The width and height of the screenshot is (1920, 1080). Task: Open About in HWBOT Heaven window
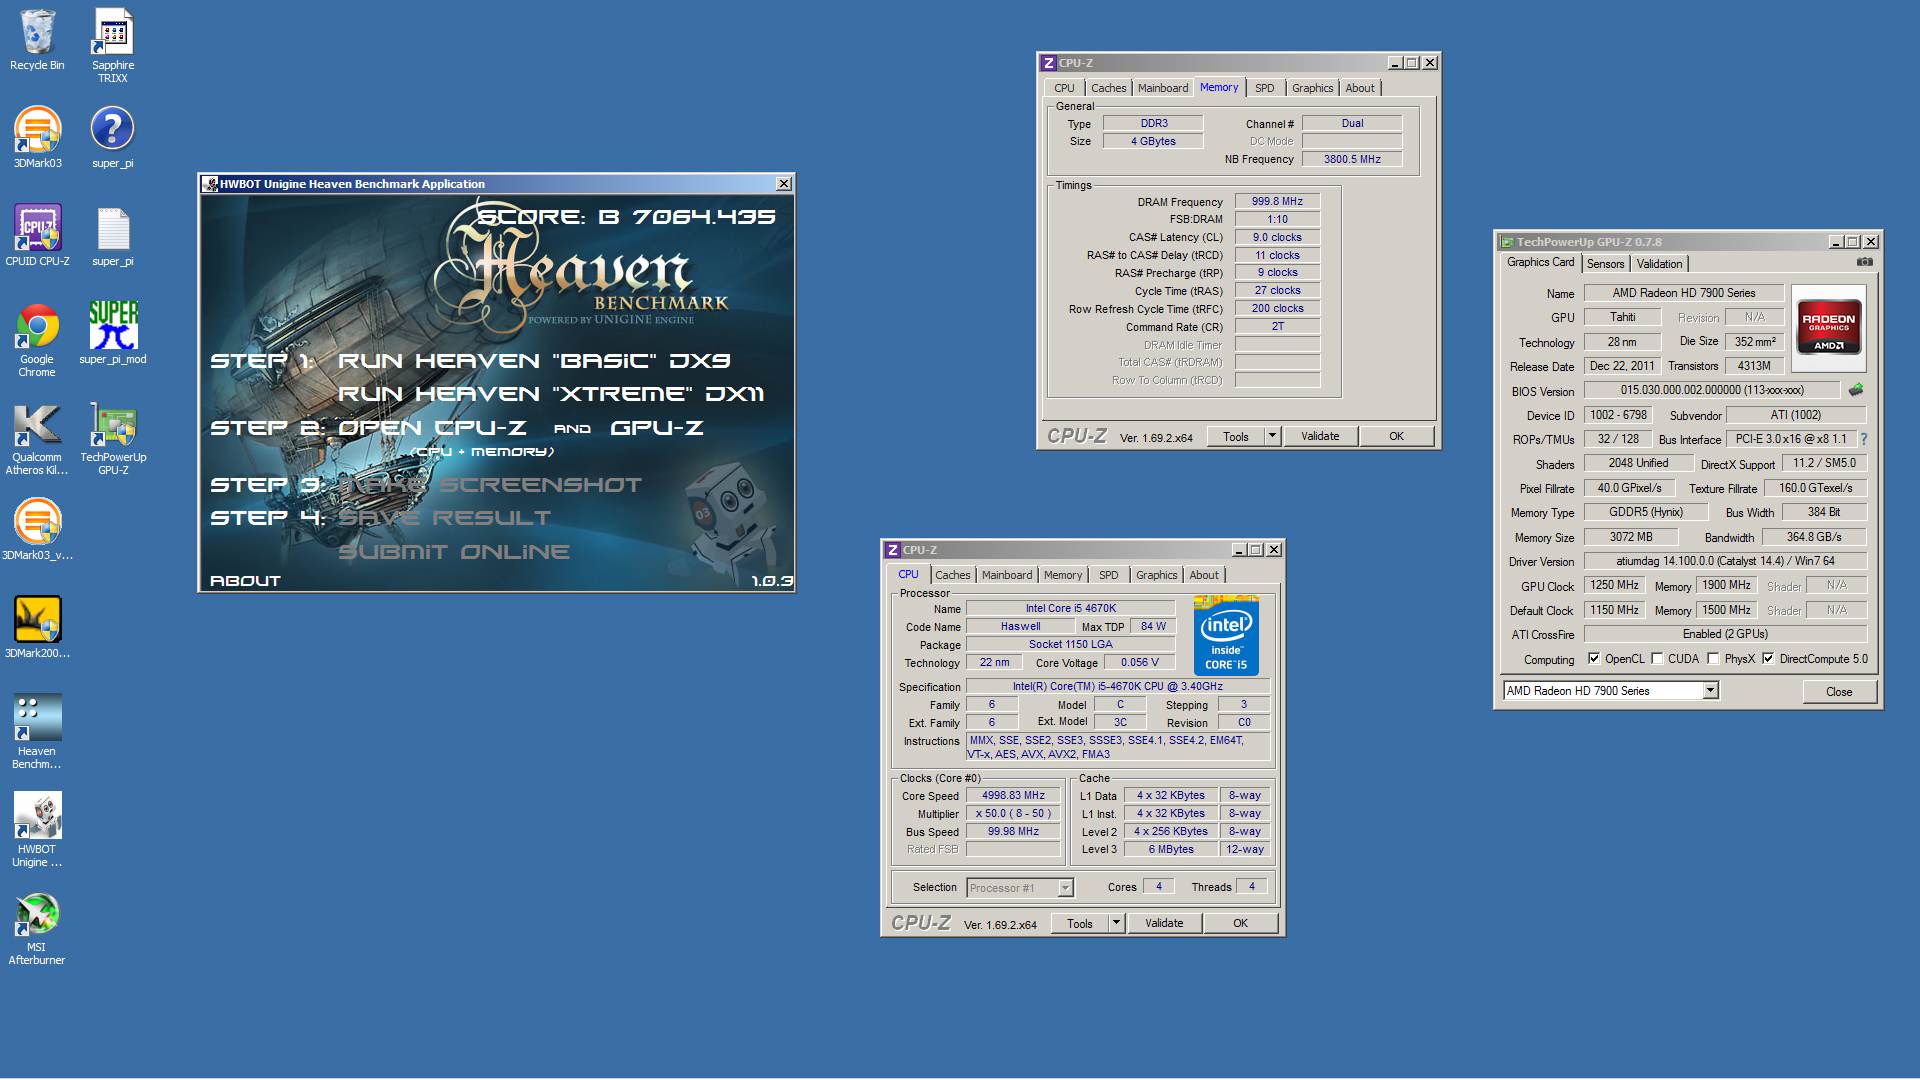click(x=245, y=581)
